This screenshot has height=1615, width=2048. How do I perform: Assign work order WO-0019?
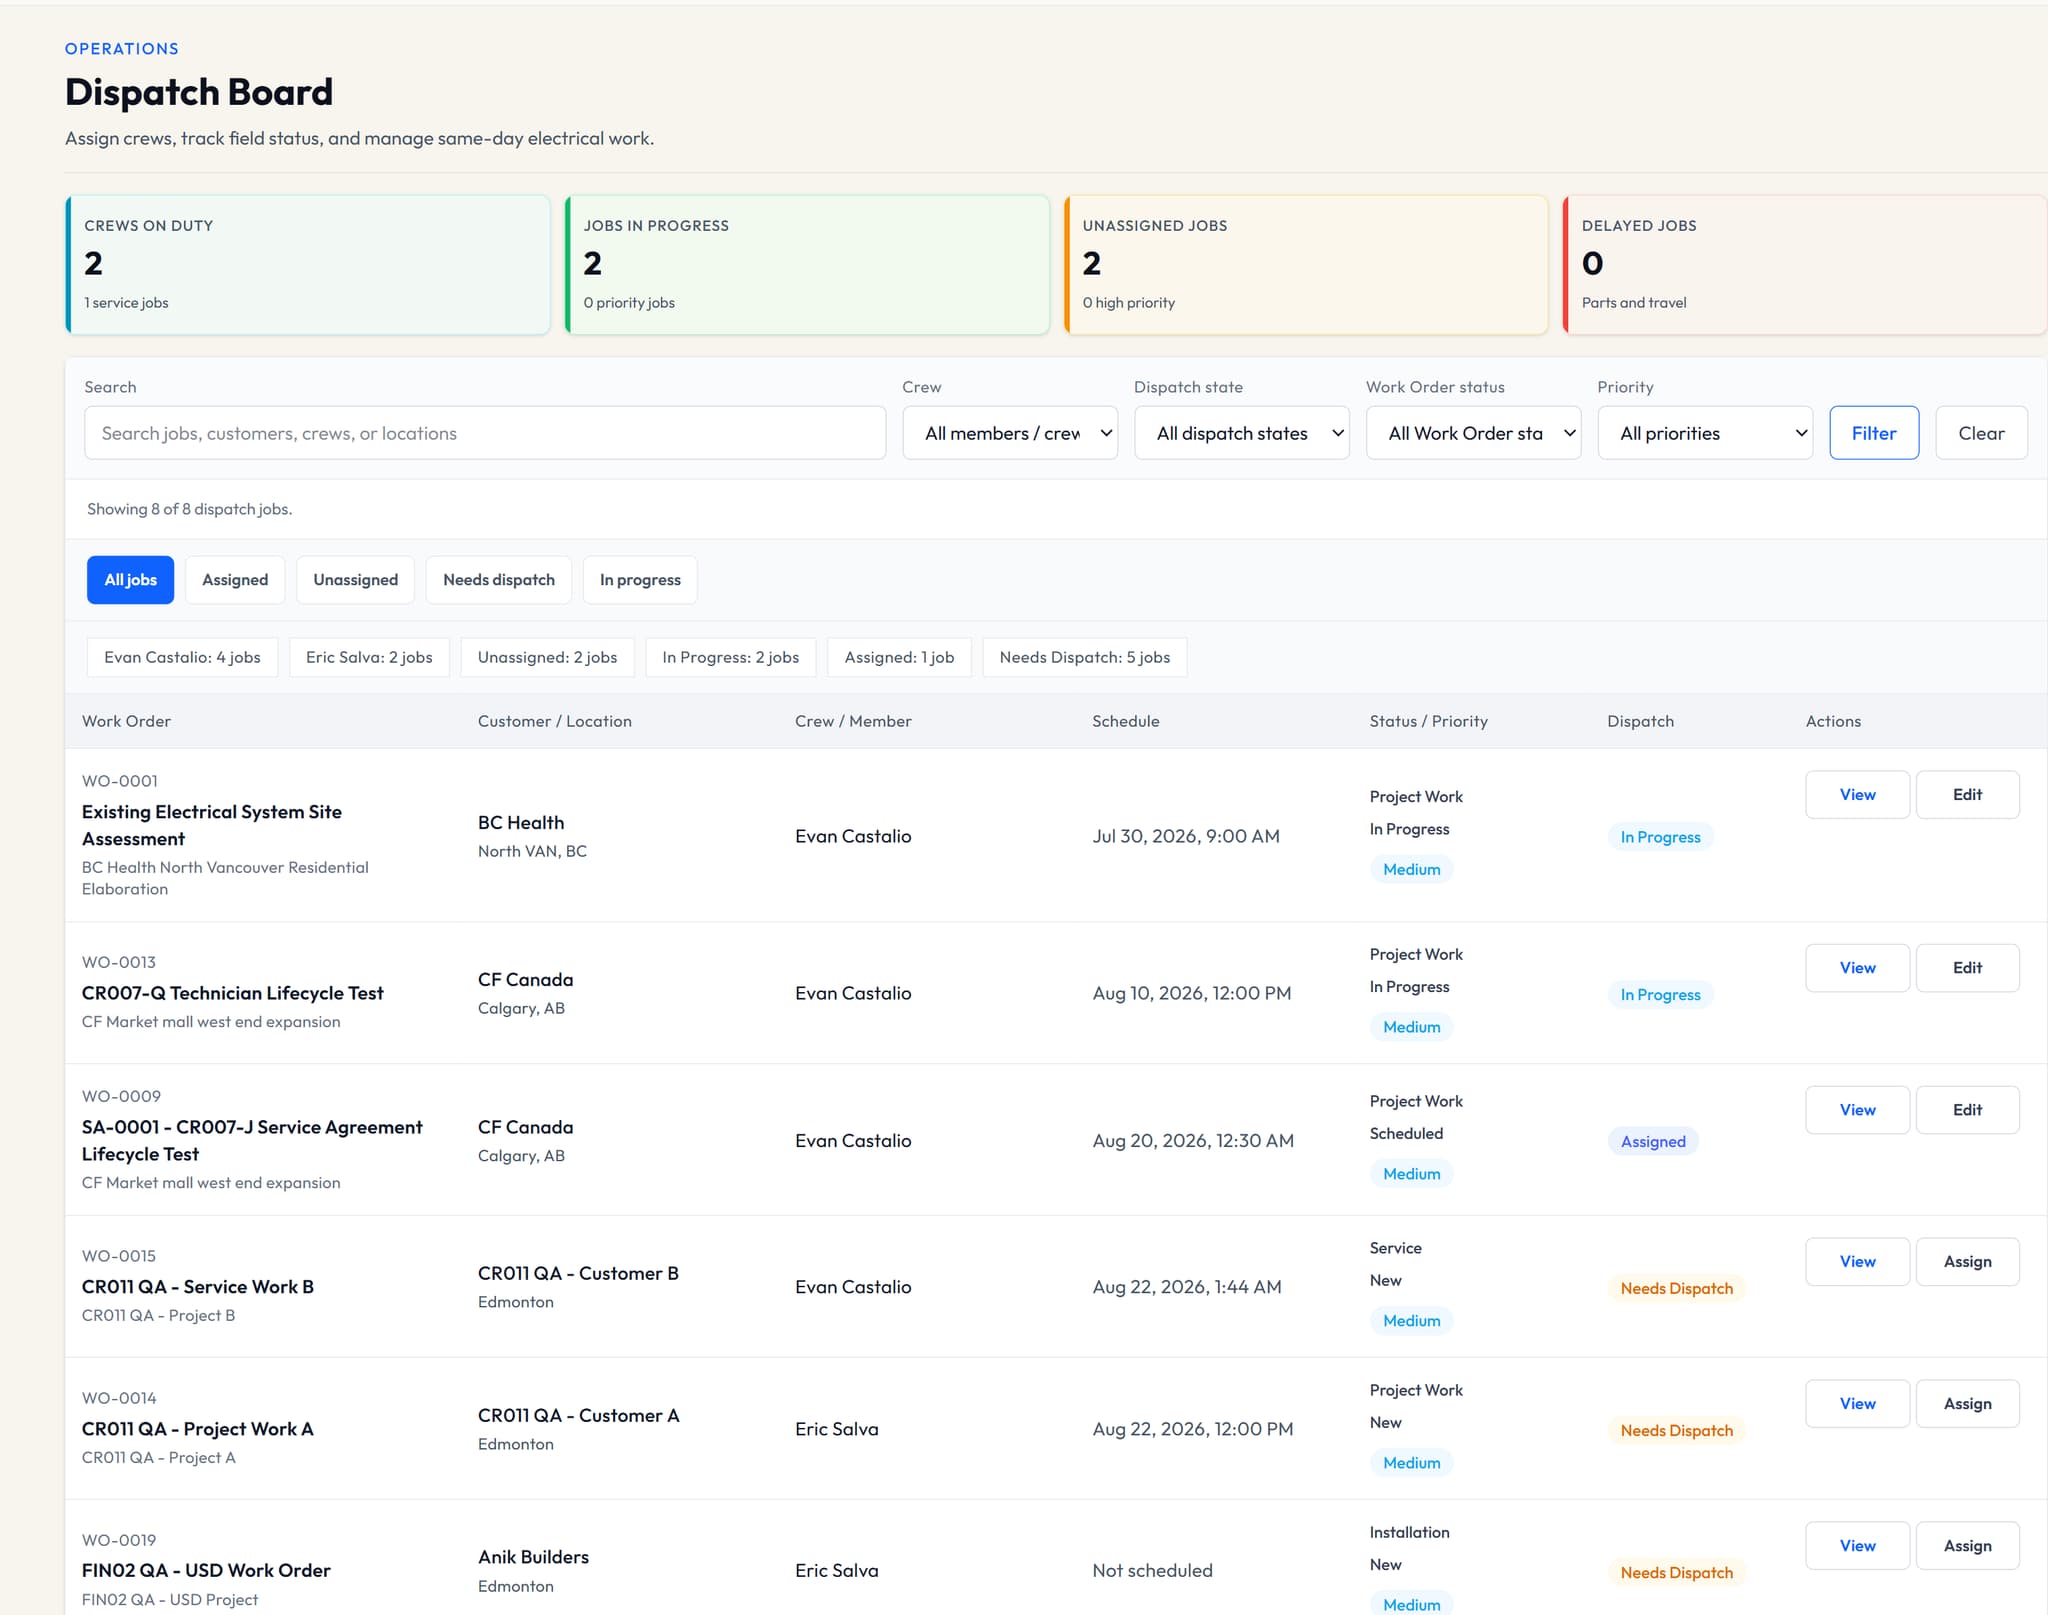point(1967,1546)
